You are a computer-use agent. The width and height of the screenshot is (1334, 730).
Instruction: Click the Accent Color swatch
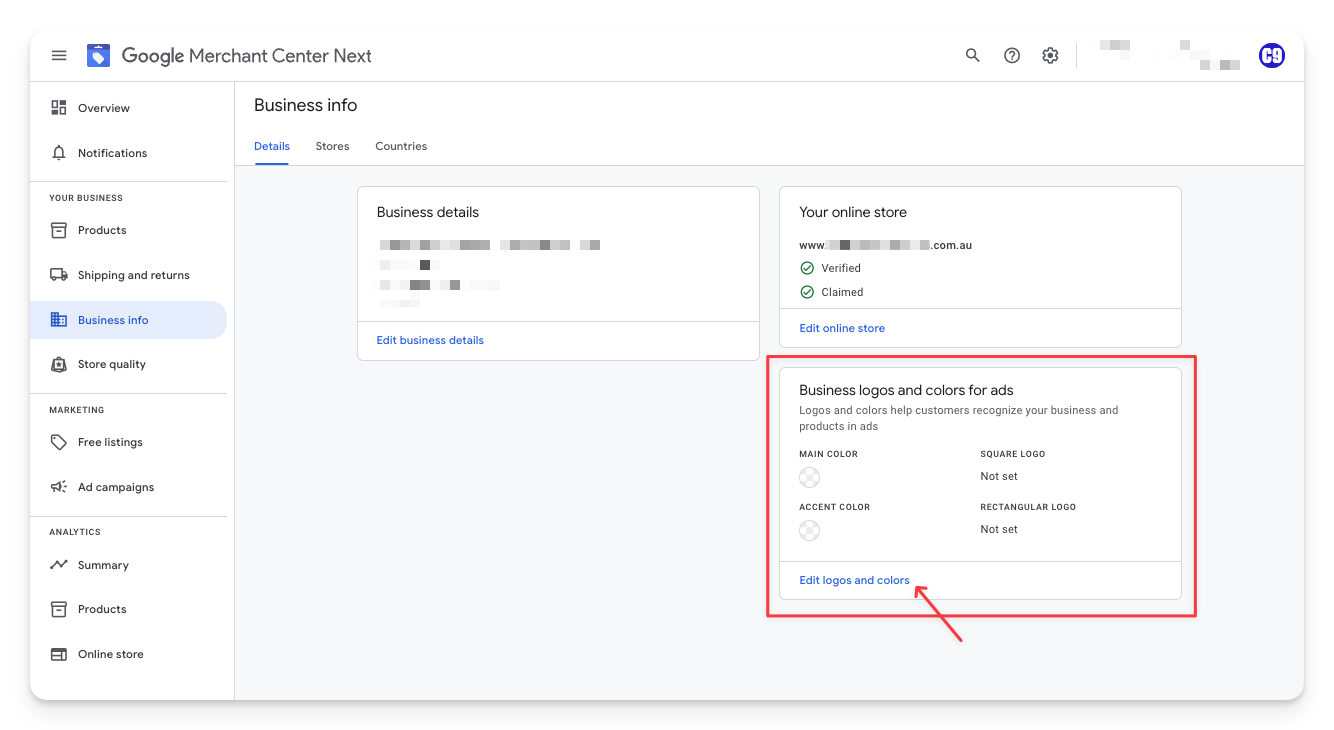(x=810, y=530)
